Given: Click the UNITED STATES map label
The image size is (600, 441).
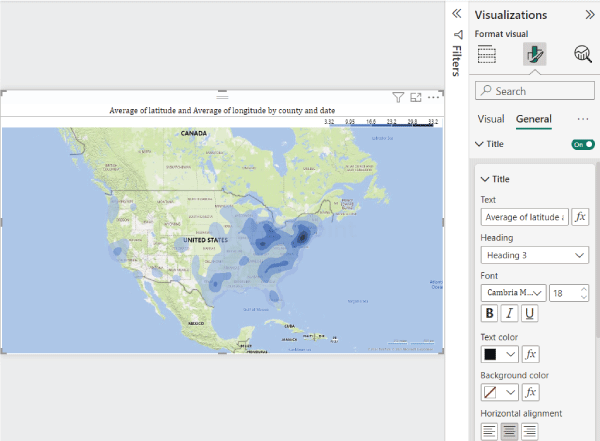Looking at the screenshot, I should (205, 240).
